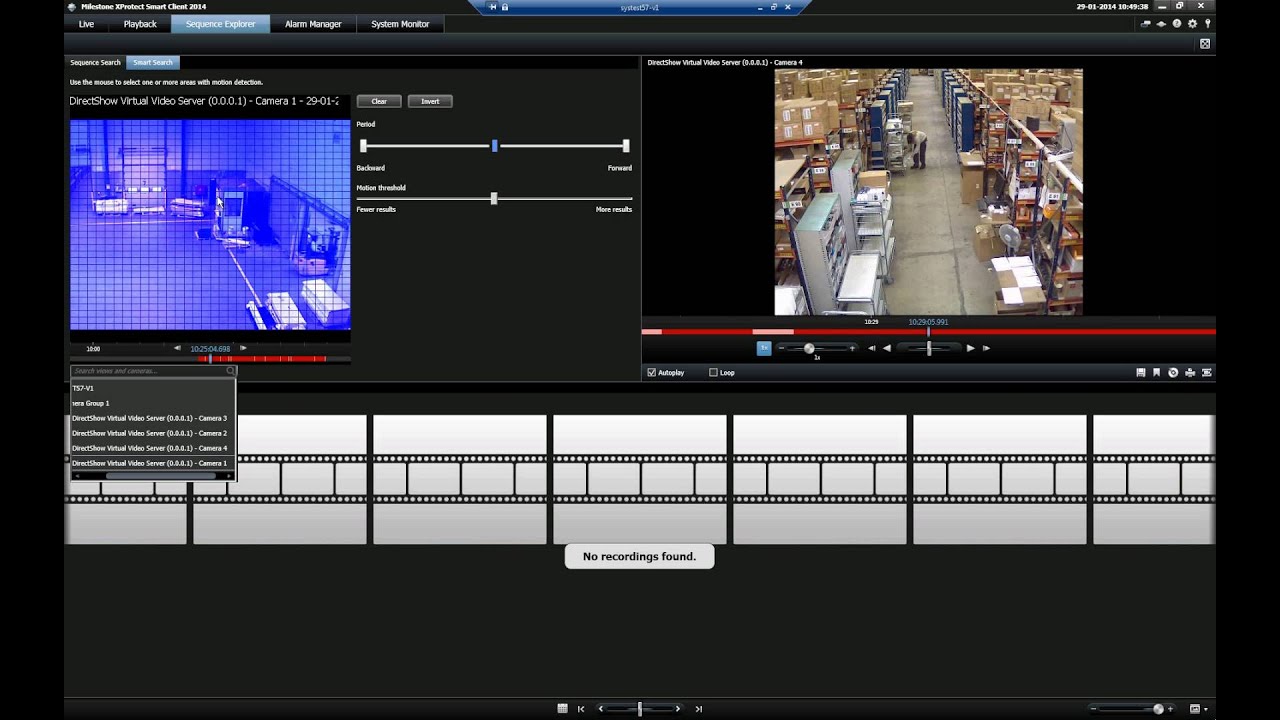Play Camera 4 video forward
This screenshot has height=720, width=1280.
(970, 348)
